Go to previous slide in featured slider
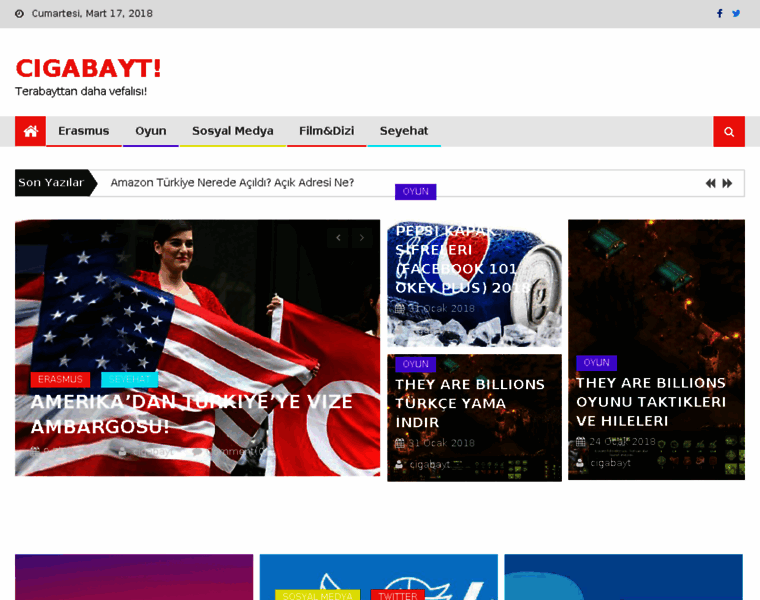760x600 pixels. click(338, 237)
